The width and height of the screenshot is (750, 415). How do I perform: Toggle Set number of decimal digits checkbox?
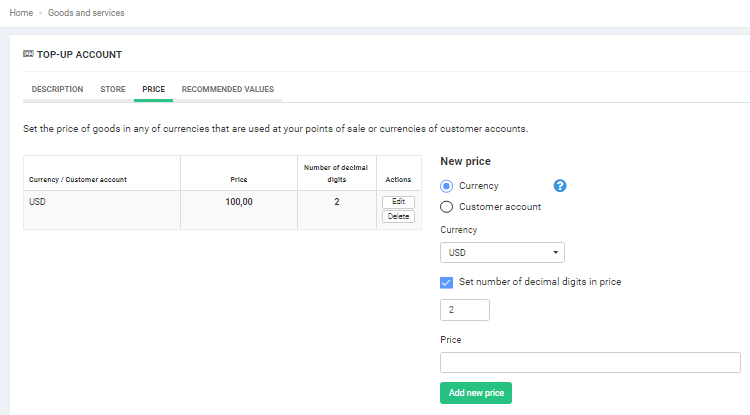(x=447, y=282)
